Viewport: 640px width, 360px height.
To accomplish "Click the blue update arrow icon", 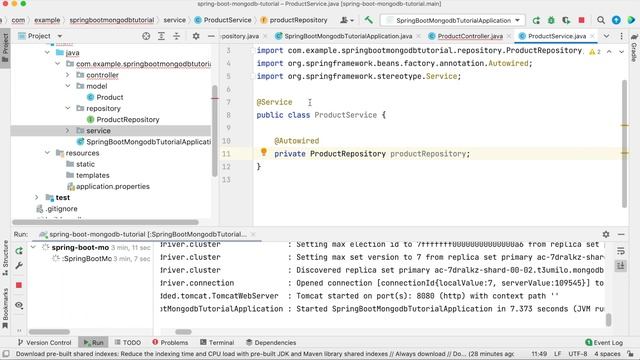I will click(x=616, y=20).
